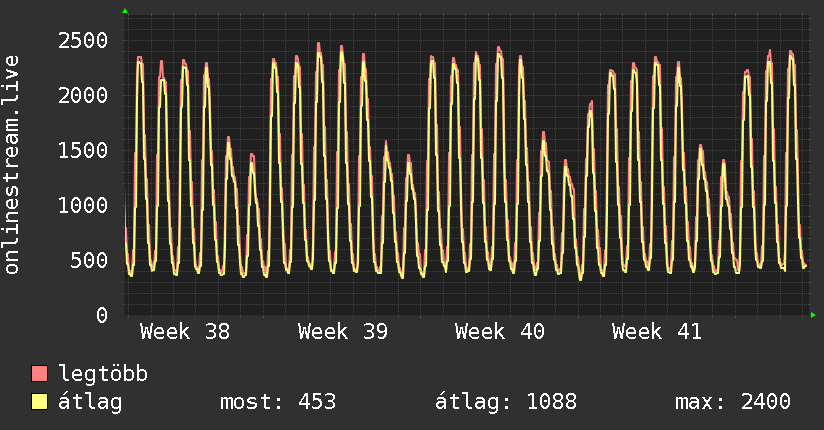Click the 'max: 2400' value
Viewport: 824px width, 430px height.
[x=733, y=402]
